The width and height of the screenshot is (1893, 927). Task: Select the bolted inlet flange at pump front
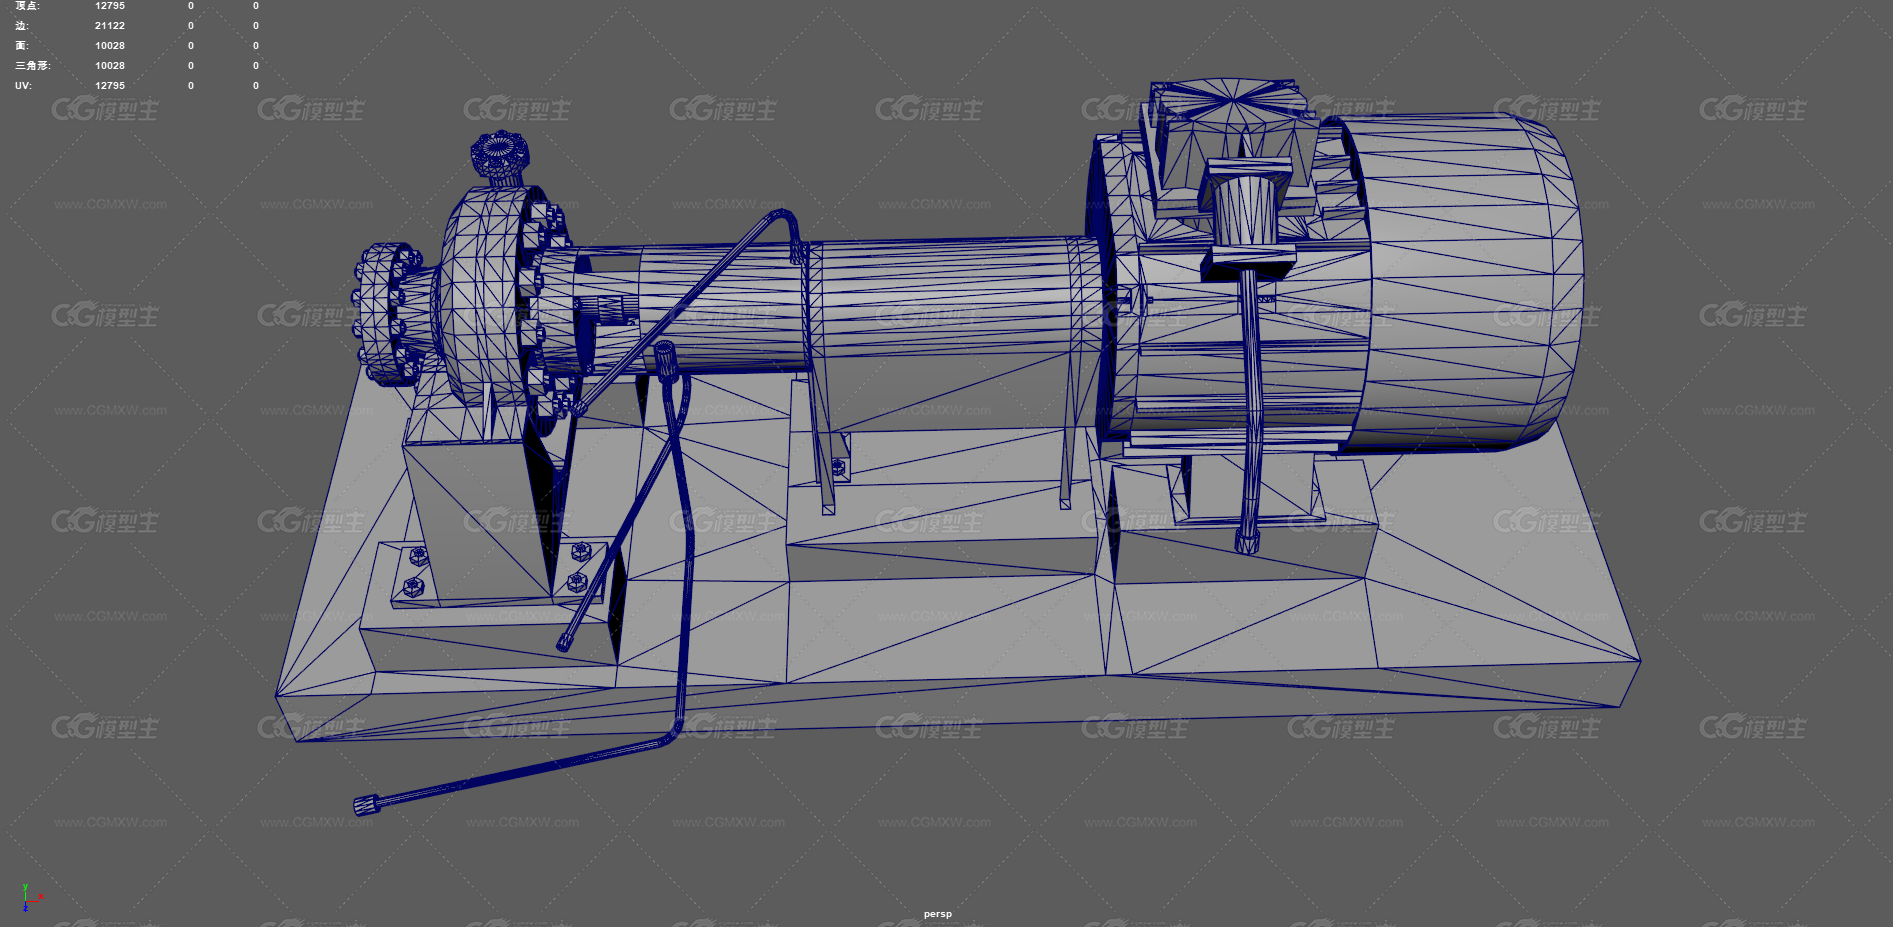coord(388,313)
